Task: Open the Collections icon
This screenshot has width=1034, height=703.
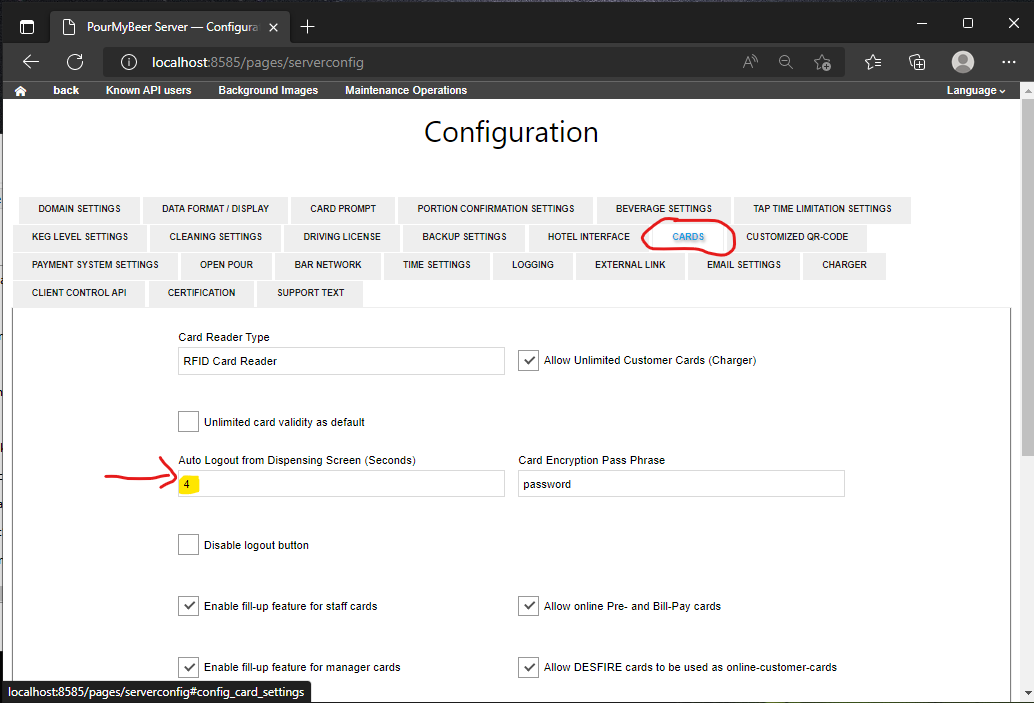Action: click(x=917, y=62)
